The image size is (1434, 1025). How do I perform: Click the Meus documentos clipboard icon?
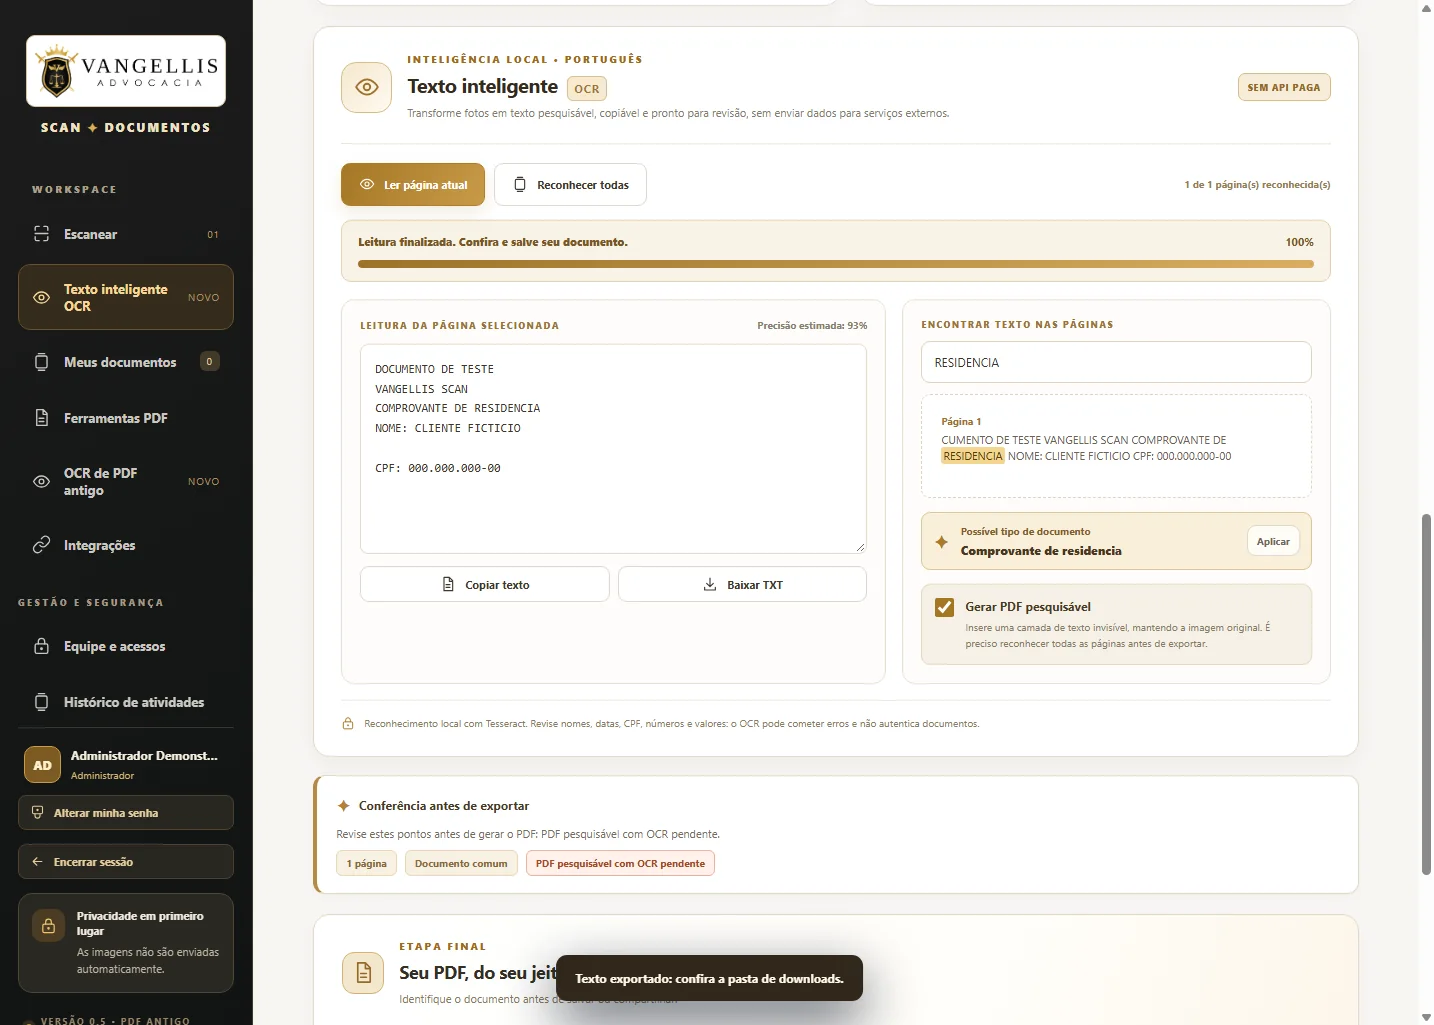41,362
